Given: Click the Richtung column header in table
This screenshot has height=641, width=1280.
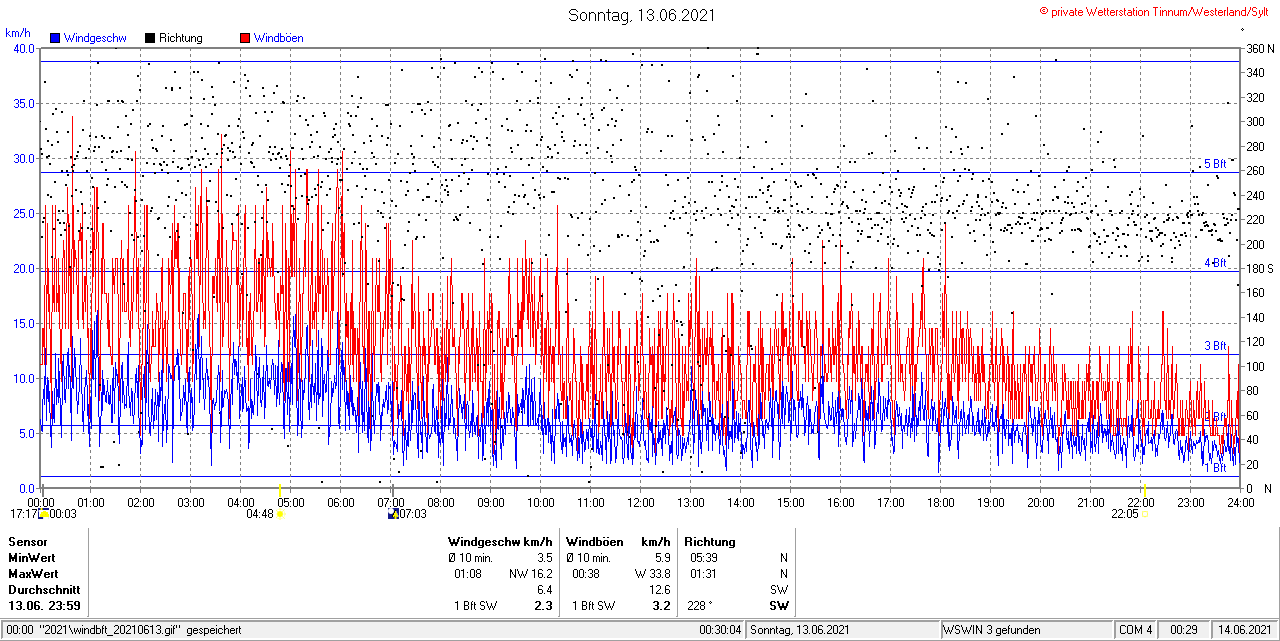Looking at the screenshot, I should 710,542.
